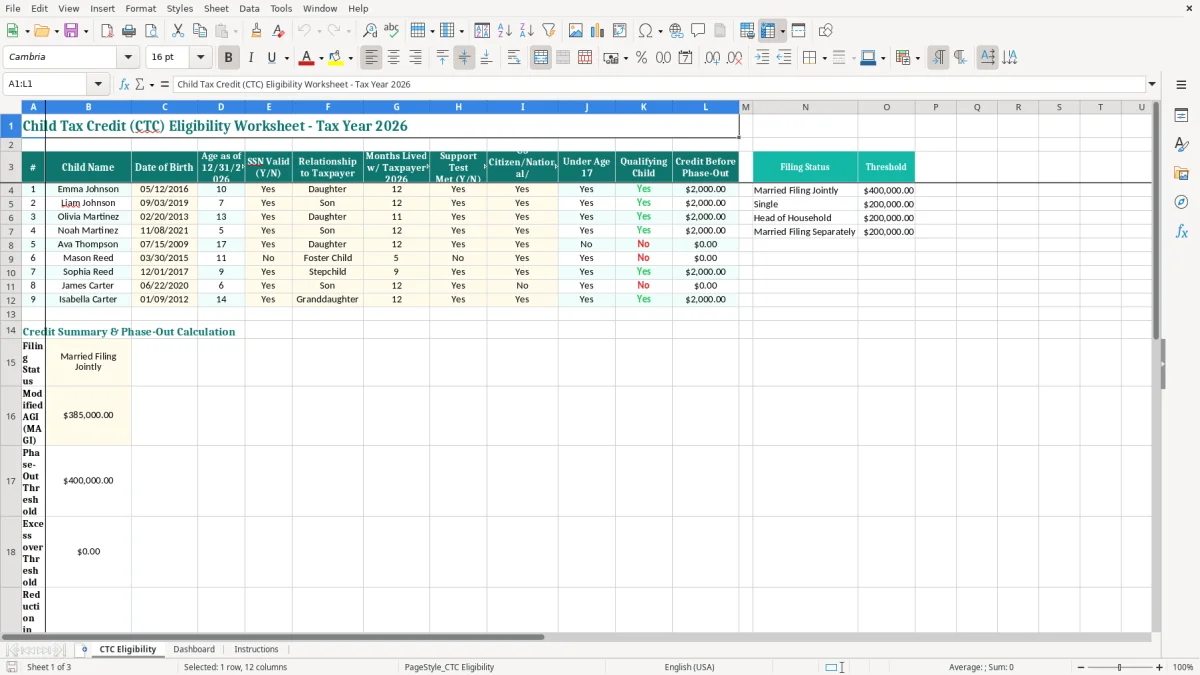1200x675 pixels.
Task: Toggle Freeze Rows and Columns
Action: click(x=769, y=31)
